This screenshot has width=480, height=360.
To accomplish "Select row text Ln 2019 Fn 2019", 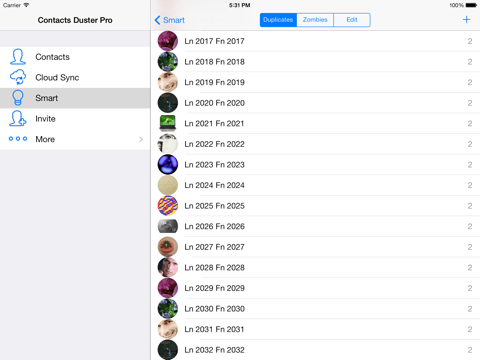I will [214, 82].
